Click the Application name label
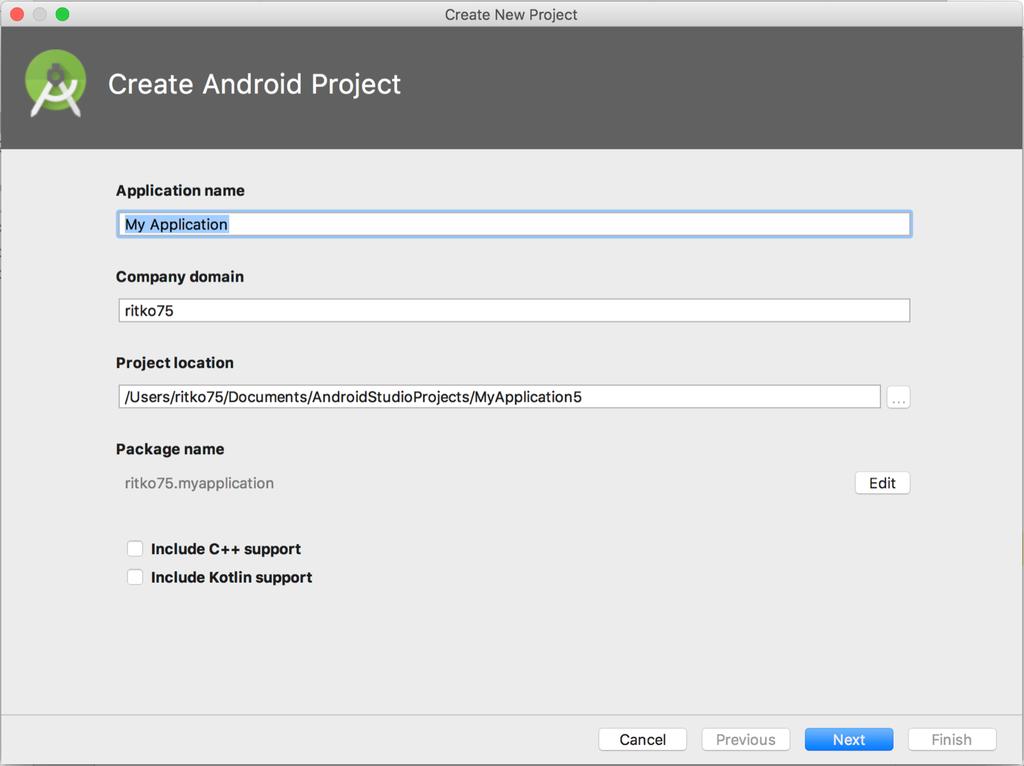The image size is (1024, 766). [x=180, y=191]
